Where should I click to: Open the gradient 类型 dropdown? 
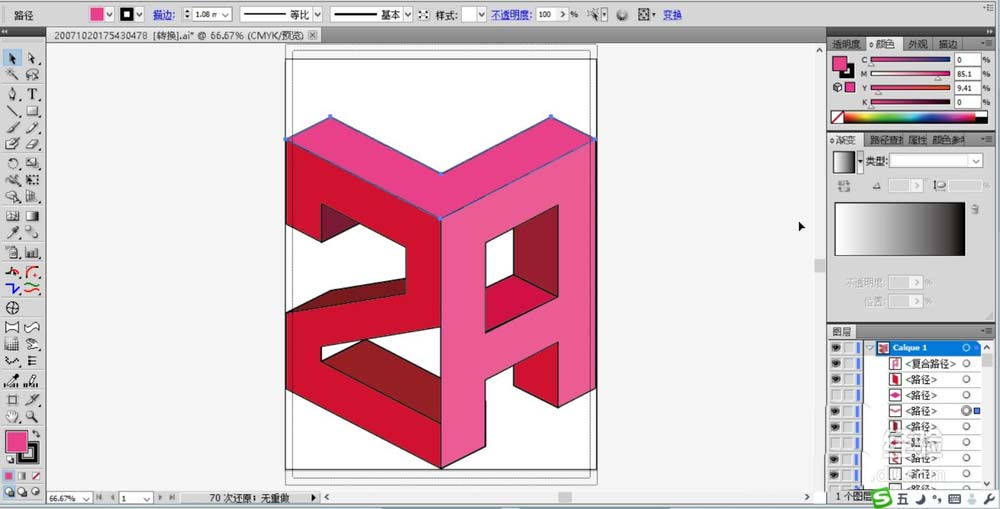pos(976,161)
